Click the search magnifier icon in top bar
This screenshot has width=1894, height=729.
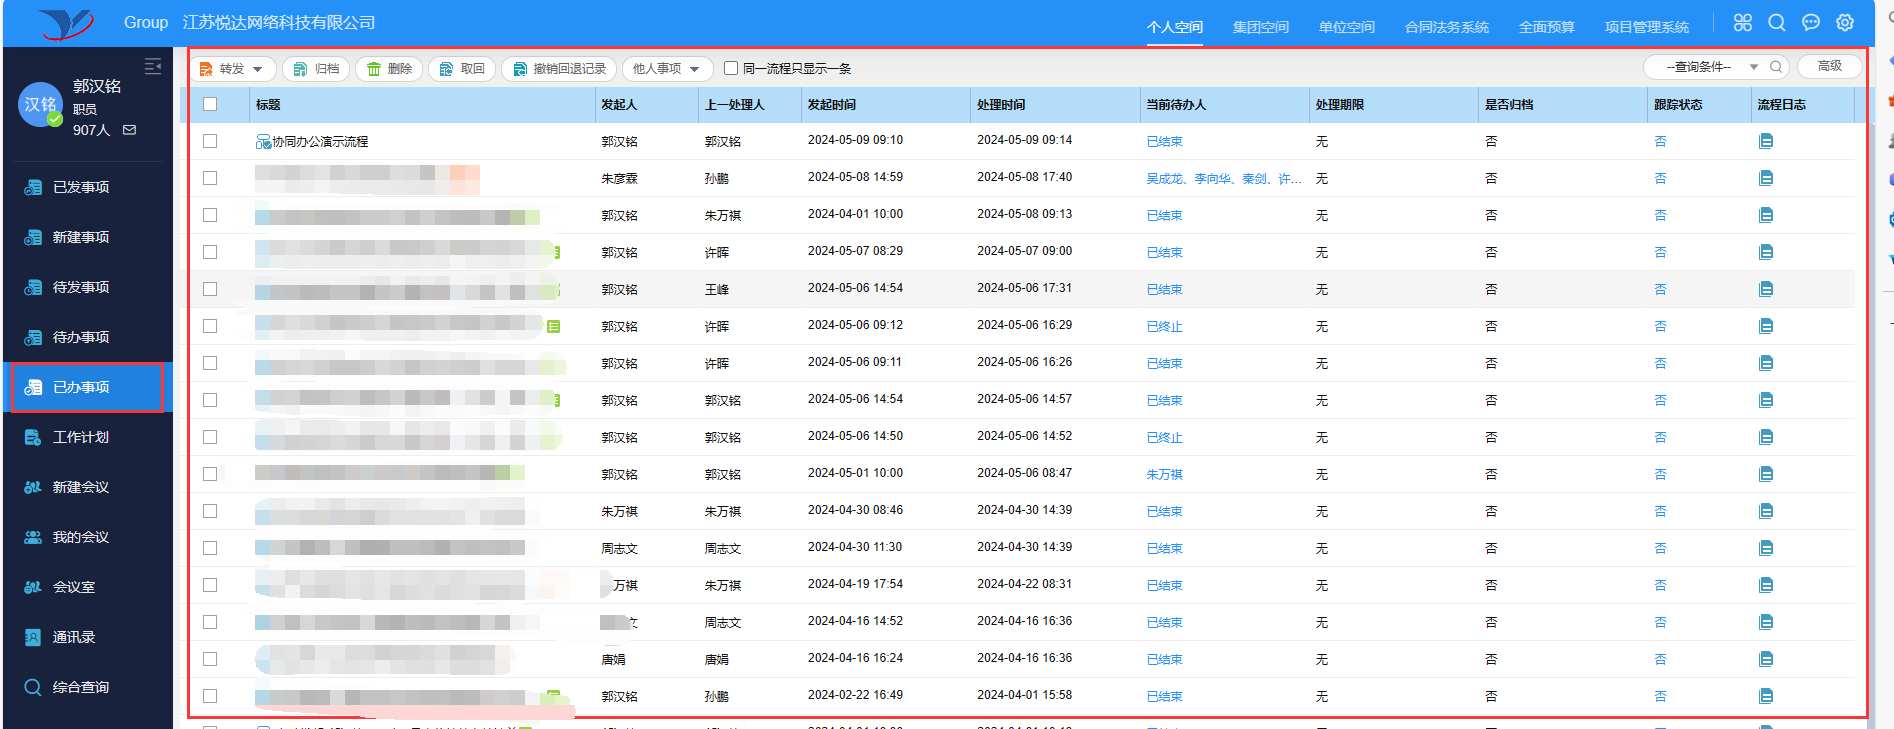(1776, 23)
